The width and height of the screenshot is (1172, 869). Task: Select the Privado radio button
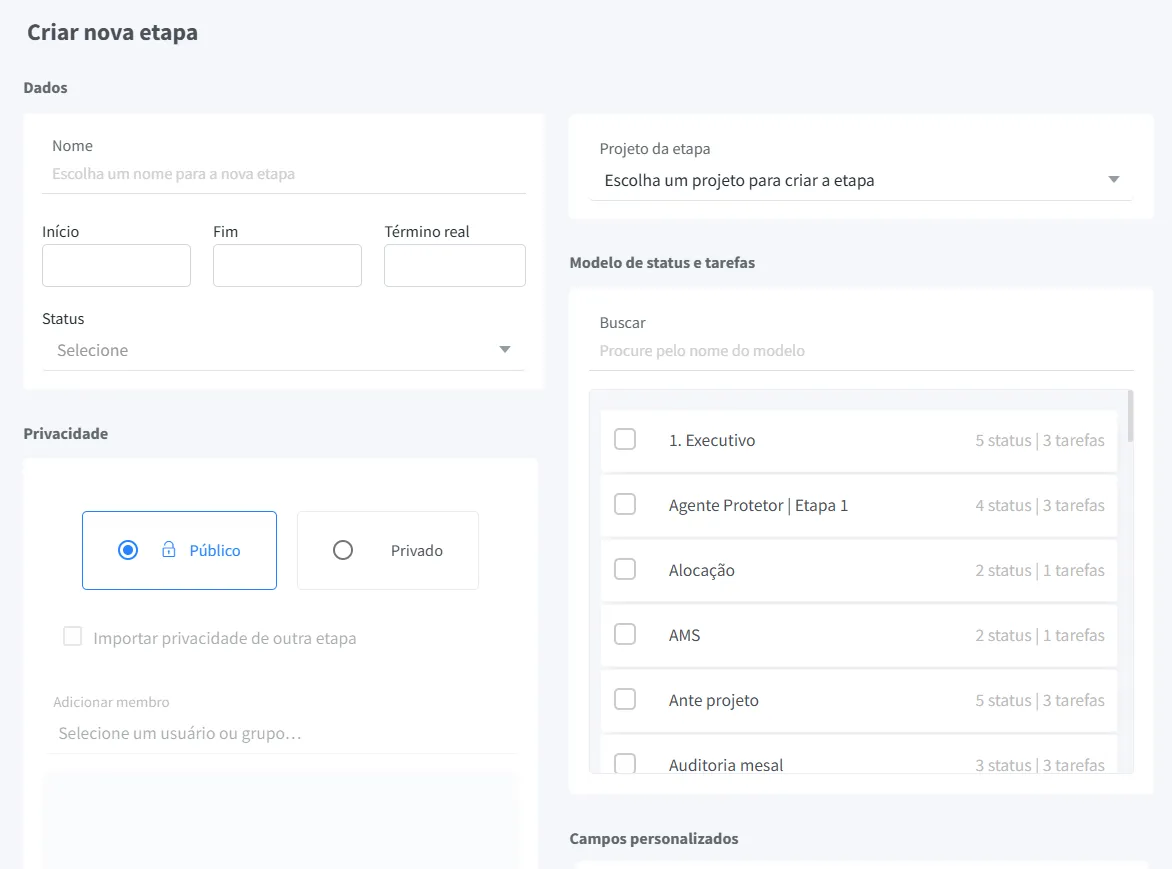[343, 551]
